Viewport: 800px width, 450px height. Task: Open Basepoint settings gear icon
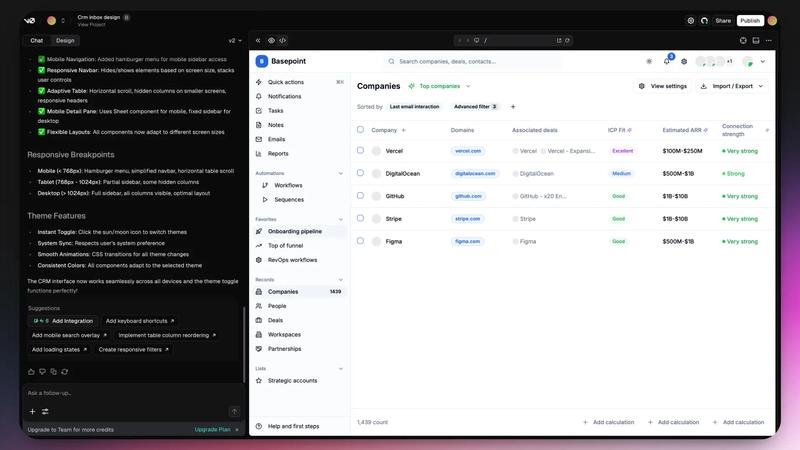[x=684, y=61]
